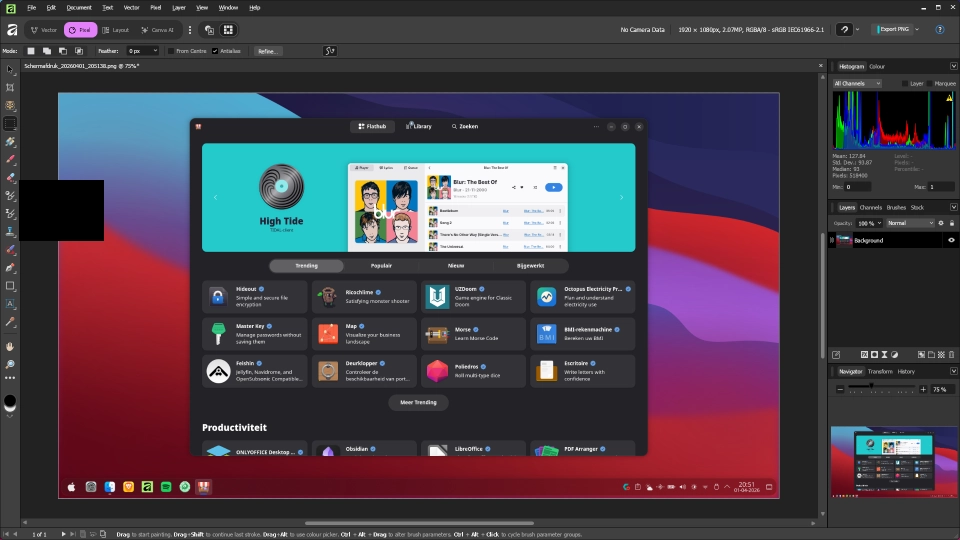The image size is (960, 540).
Task: Enable the From Centre checkbox
Action: [171, 50]
